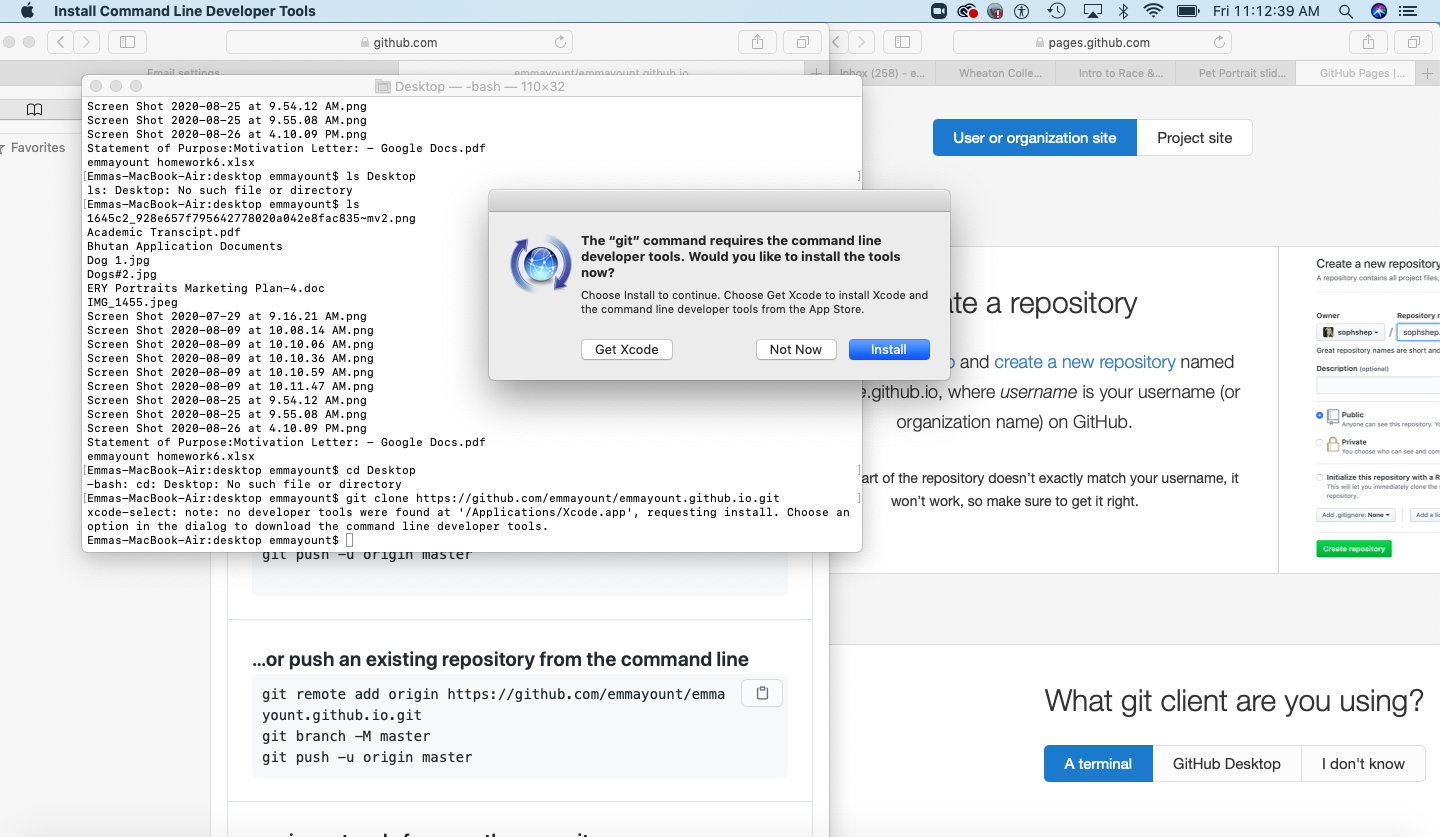Click 'IMG_1455.jpeg' in Terminal listing
The image size is (1440, 837).
[x=132, y=302]
